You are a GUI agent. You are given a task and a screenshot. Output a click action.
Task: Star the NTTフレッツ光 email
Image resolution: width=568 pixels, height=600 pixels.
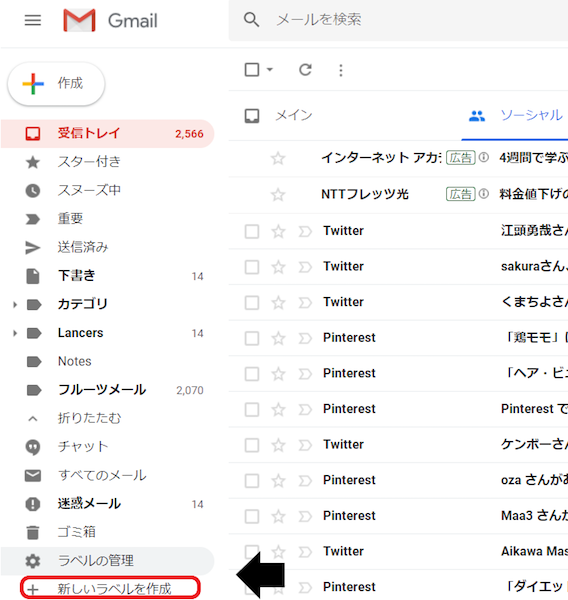click(278, 195)
